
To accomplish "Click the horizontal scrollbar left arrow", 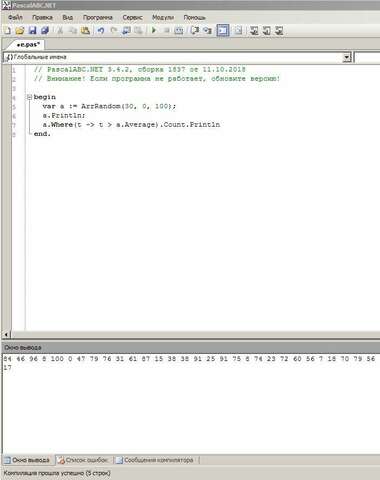I will (6, 334).
